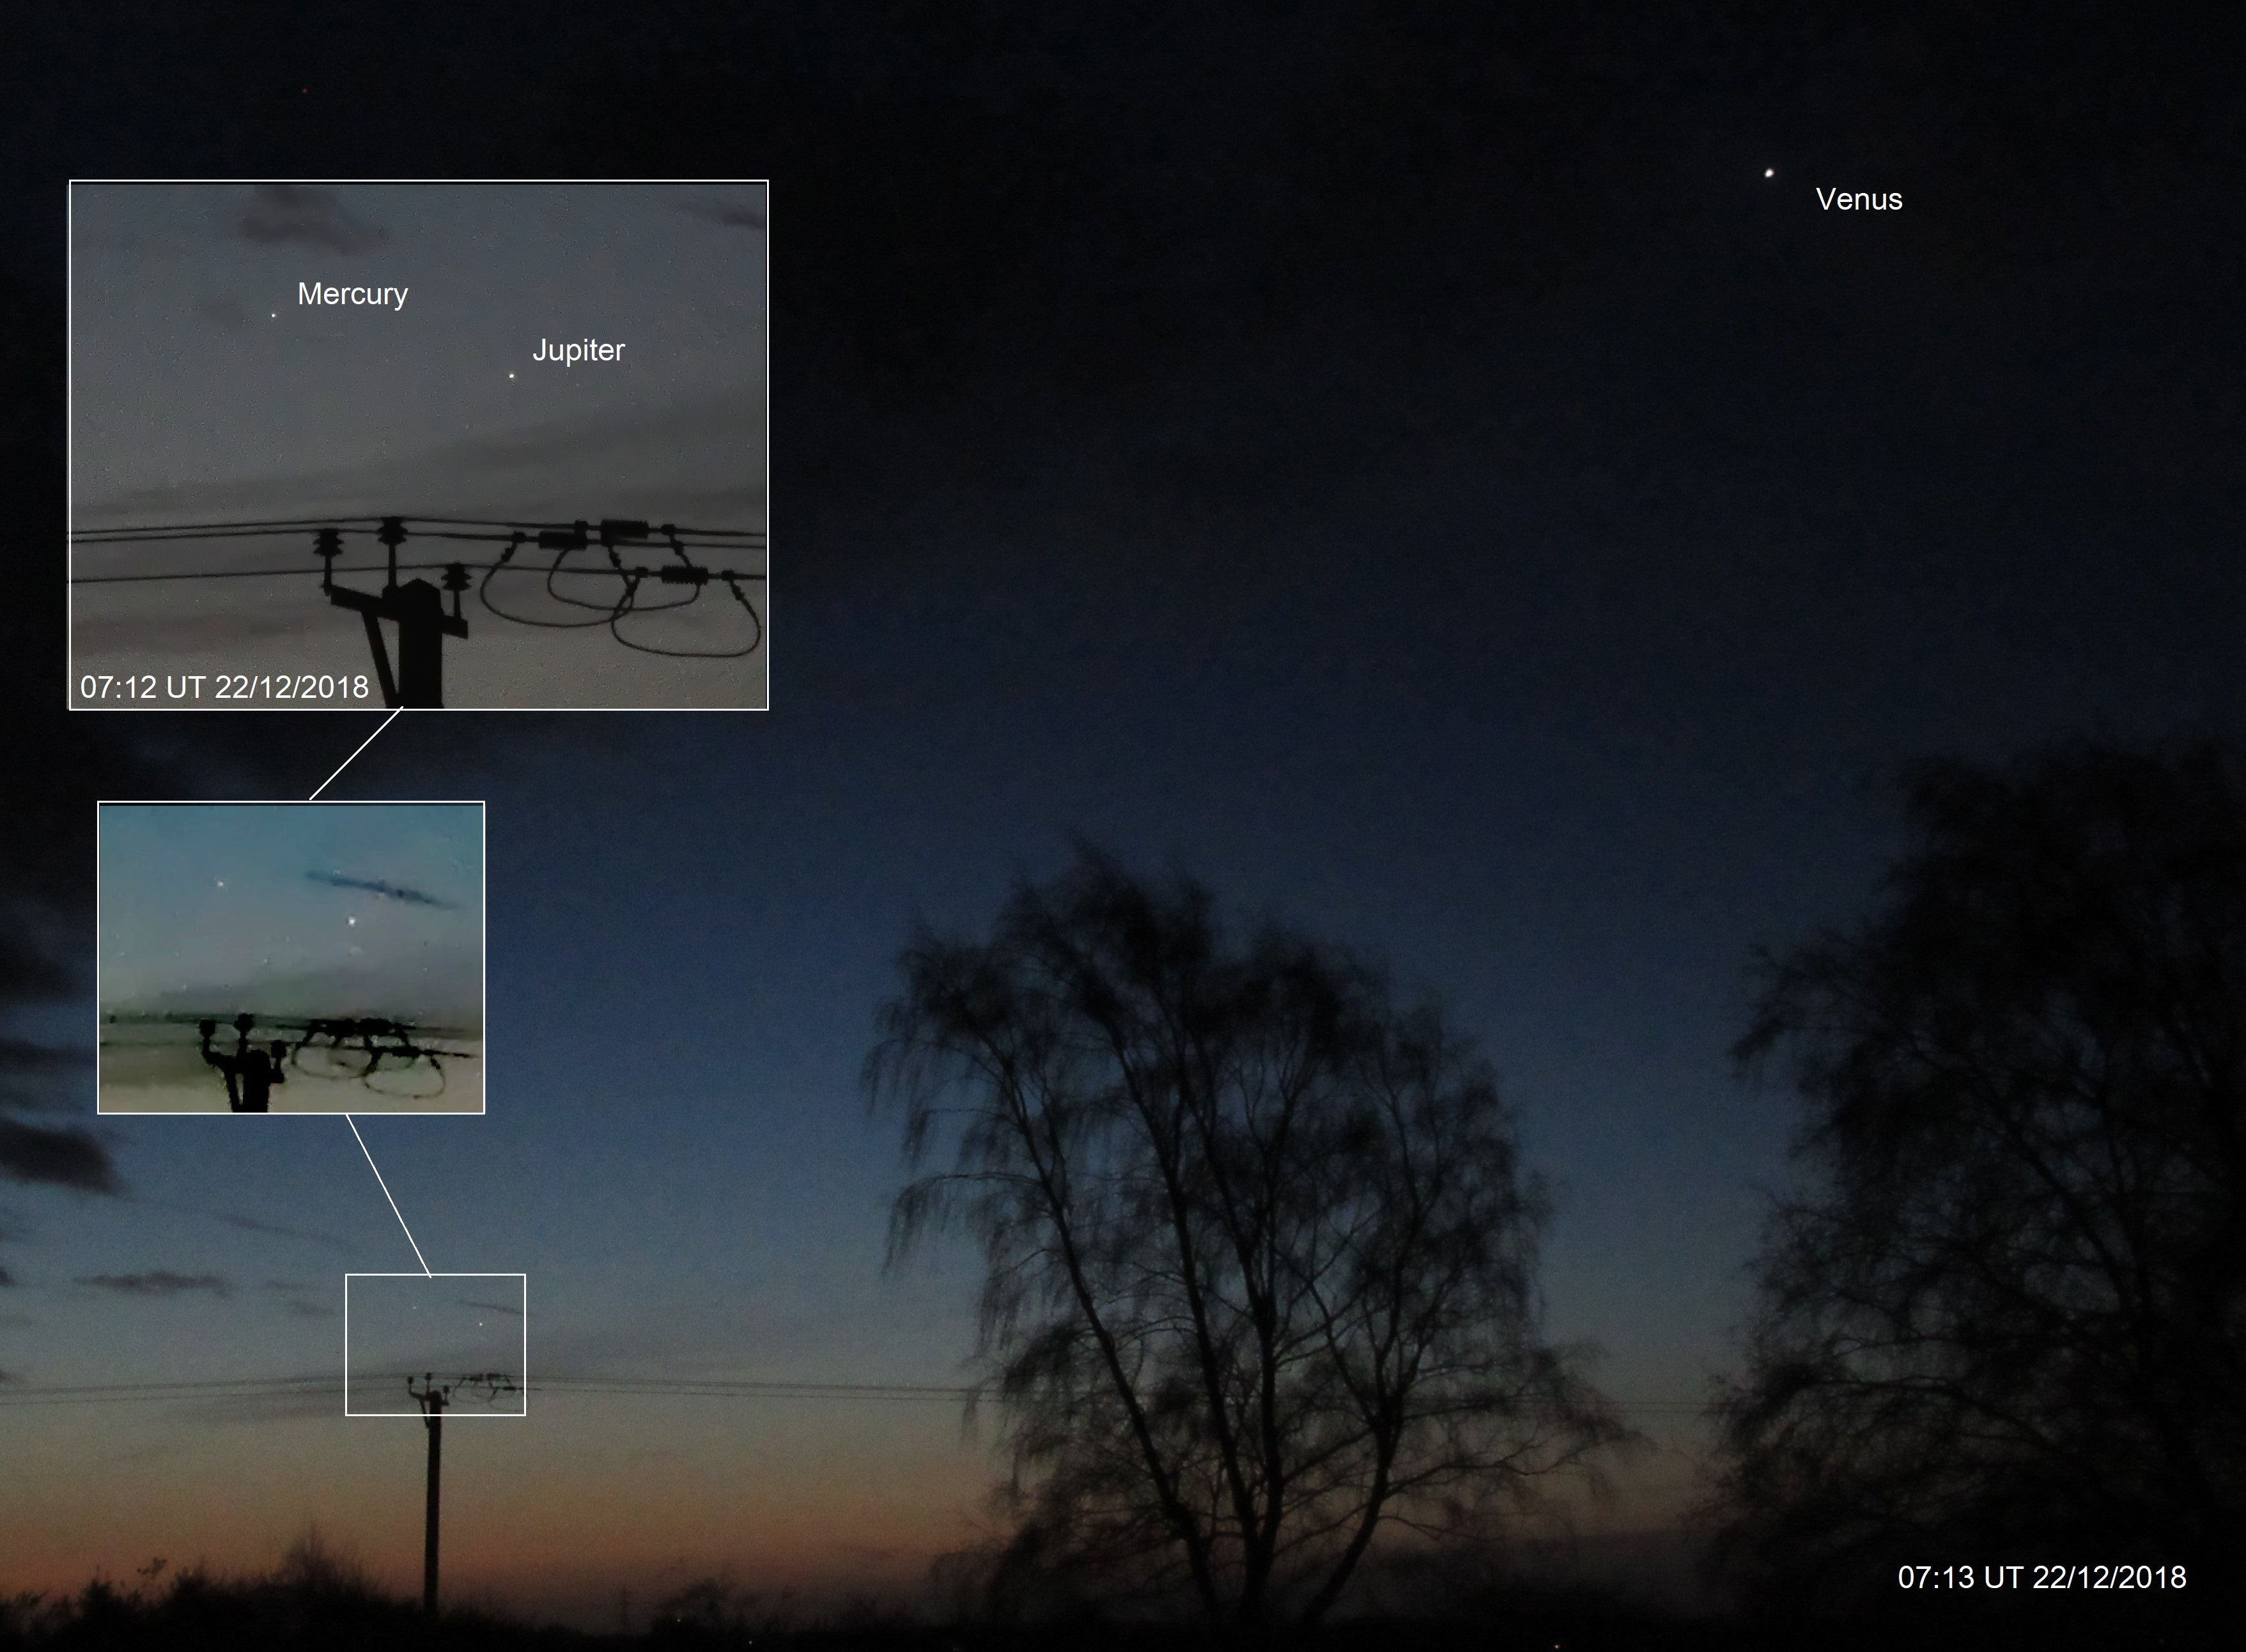Click the 07:12 UT 22/12/2018 timestamp
The height and width of the screenshot is (1652, 2246).
pos(224,687)
